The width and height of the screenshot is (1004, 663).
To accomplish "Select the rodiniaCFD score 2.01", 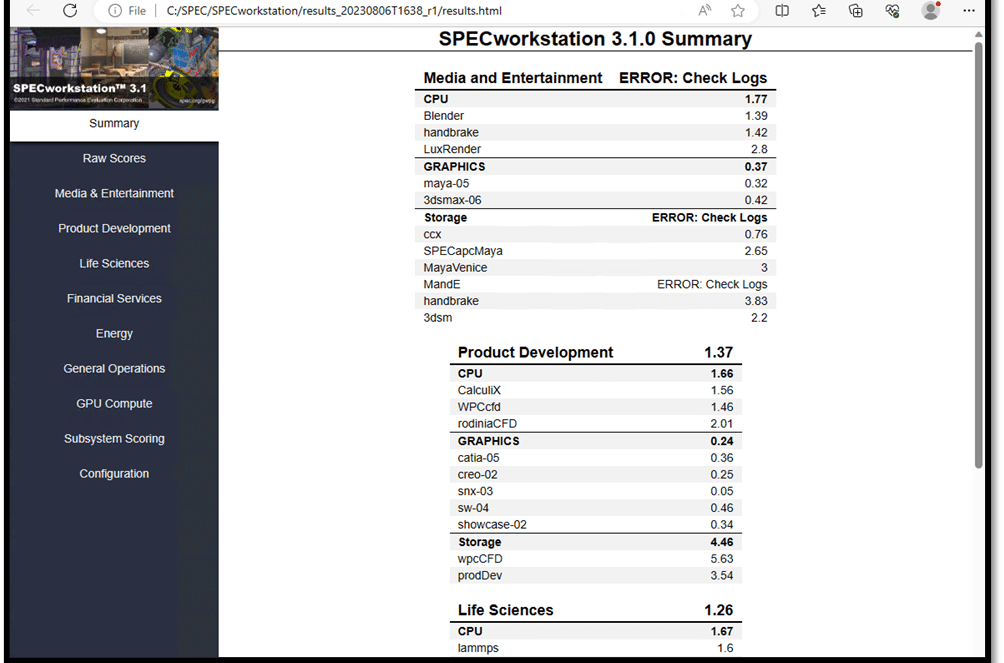I will [x=722, y=424].
